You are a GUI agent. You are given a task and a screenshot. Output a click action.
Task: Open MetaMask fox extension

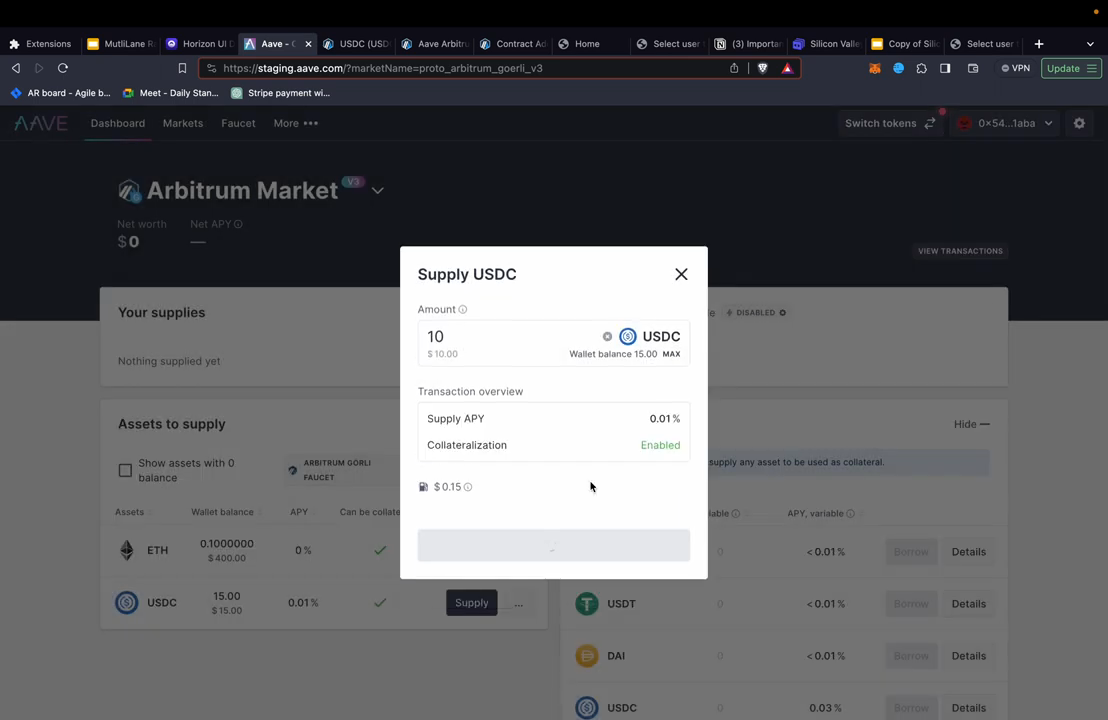[x=875, y=68]
